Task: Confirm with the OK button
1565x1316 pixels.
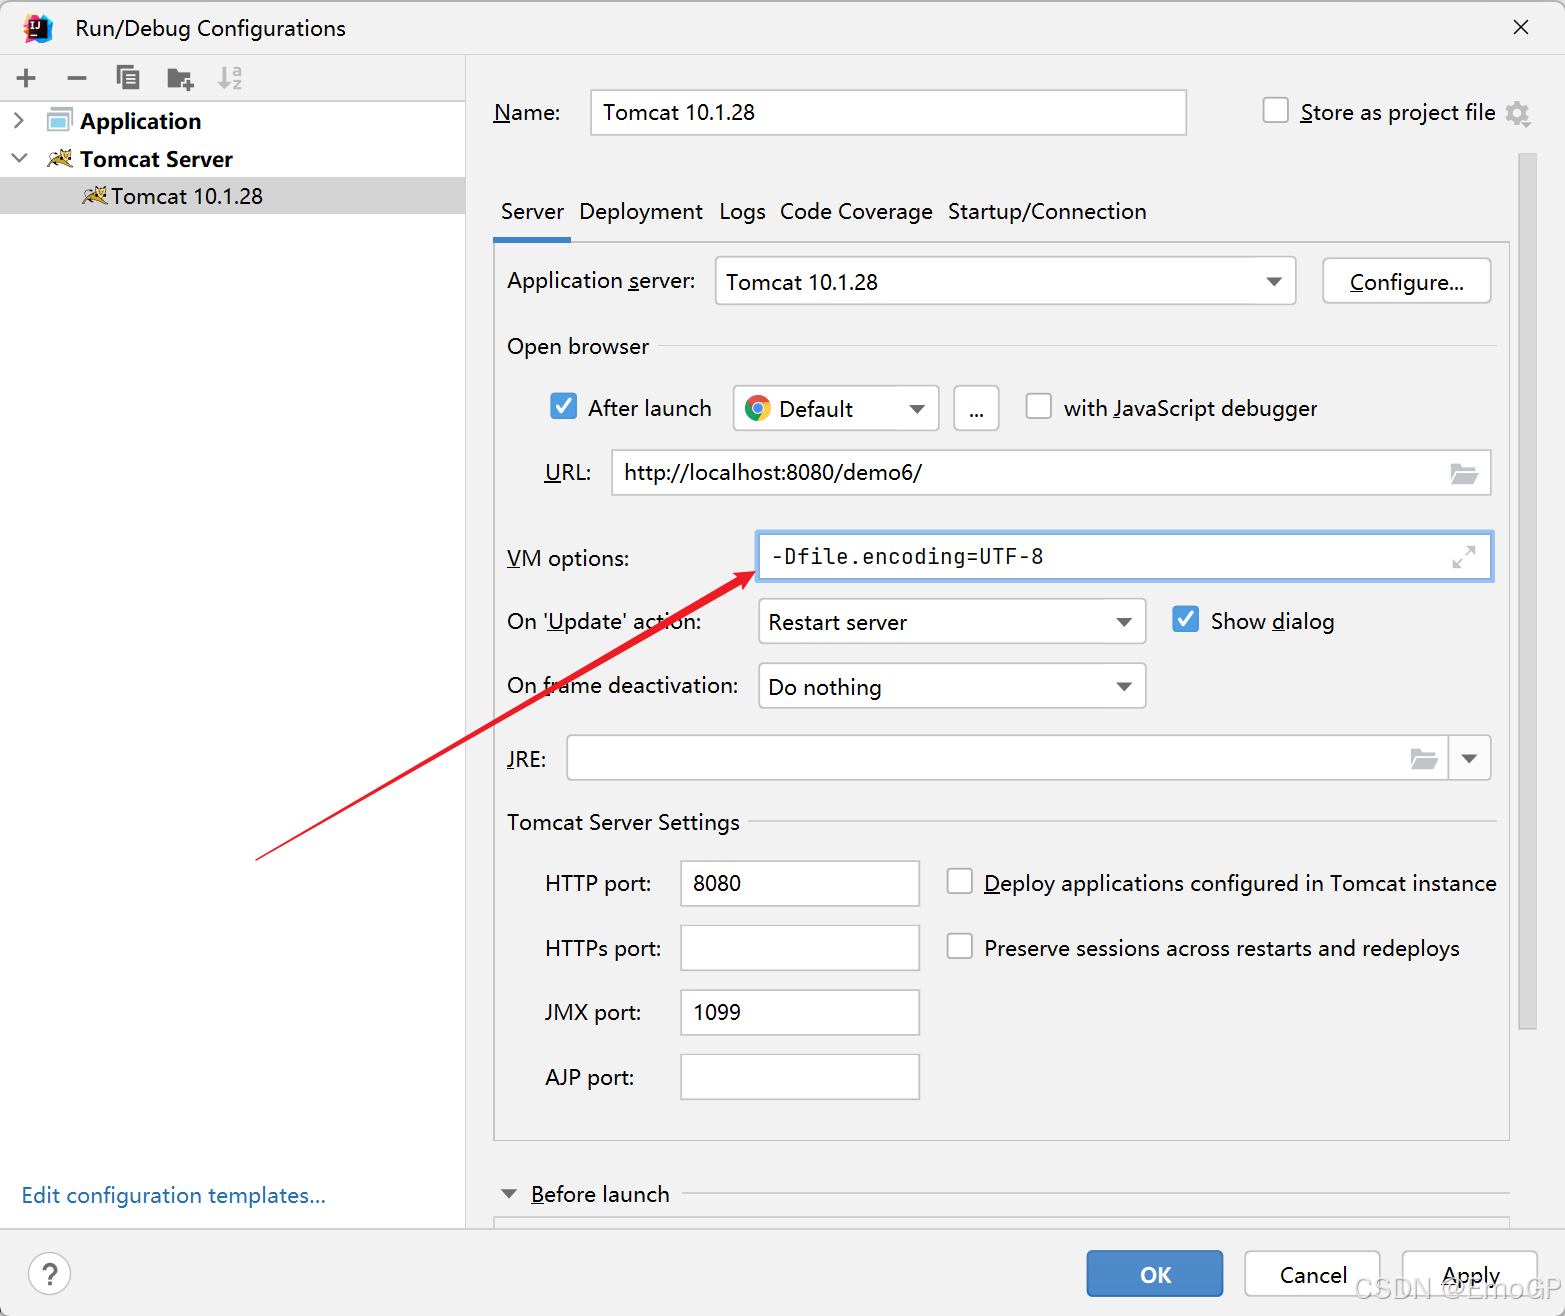Action: 1155,1274
